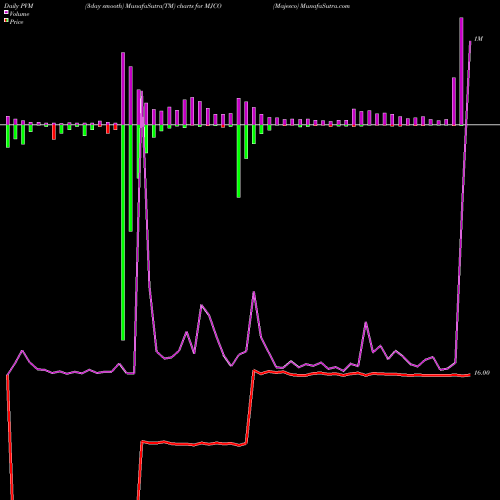Click the 16.09 price value label
This screenshot has width=500, height=500.
click(482, 373)
